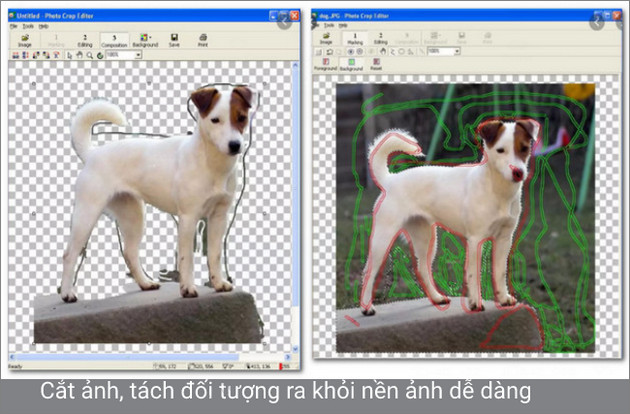Click the green rotate icon in Untitled window
The image size is (630, 414).
coord(100,55)
